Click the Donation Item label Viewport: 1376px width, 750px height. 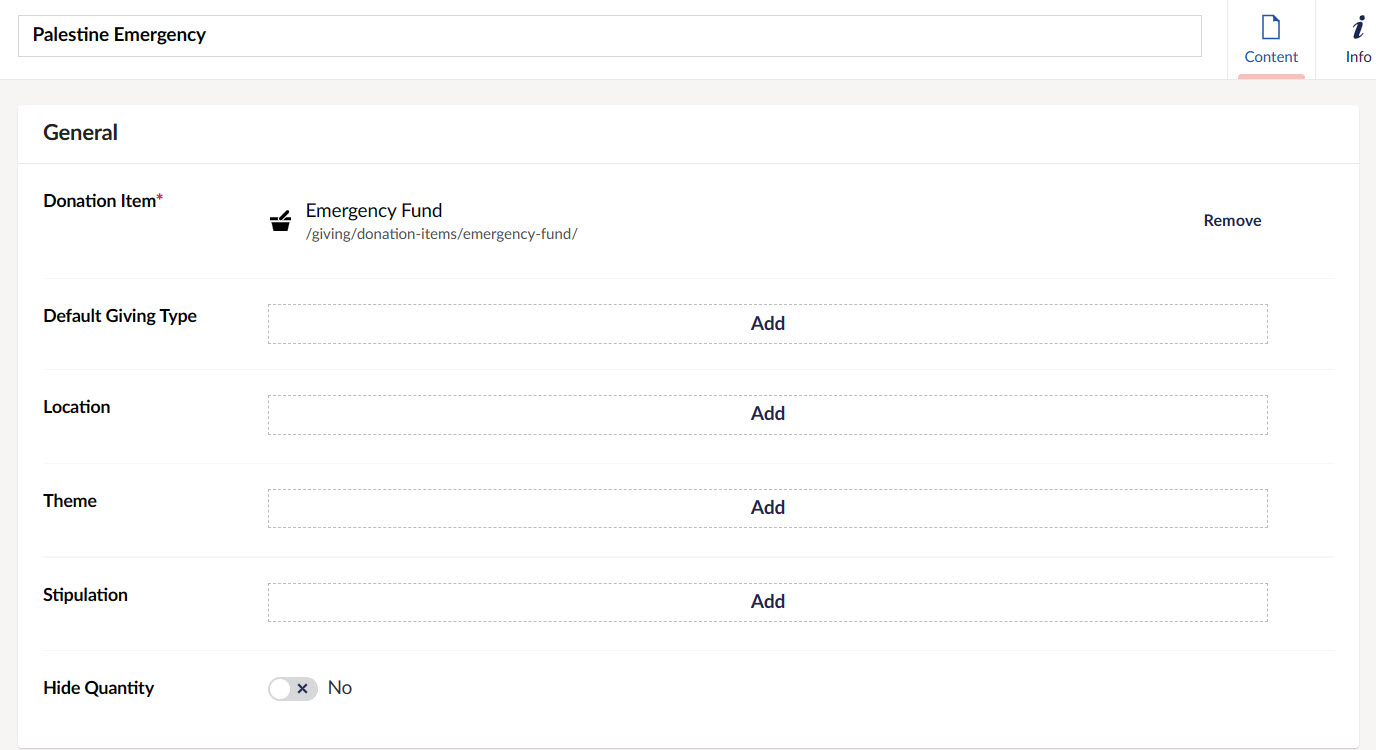coord(103,201)
